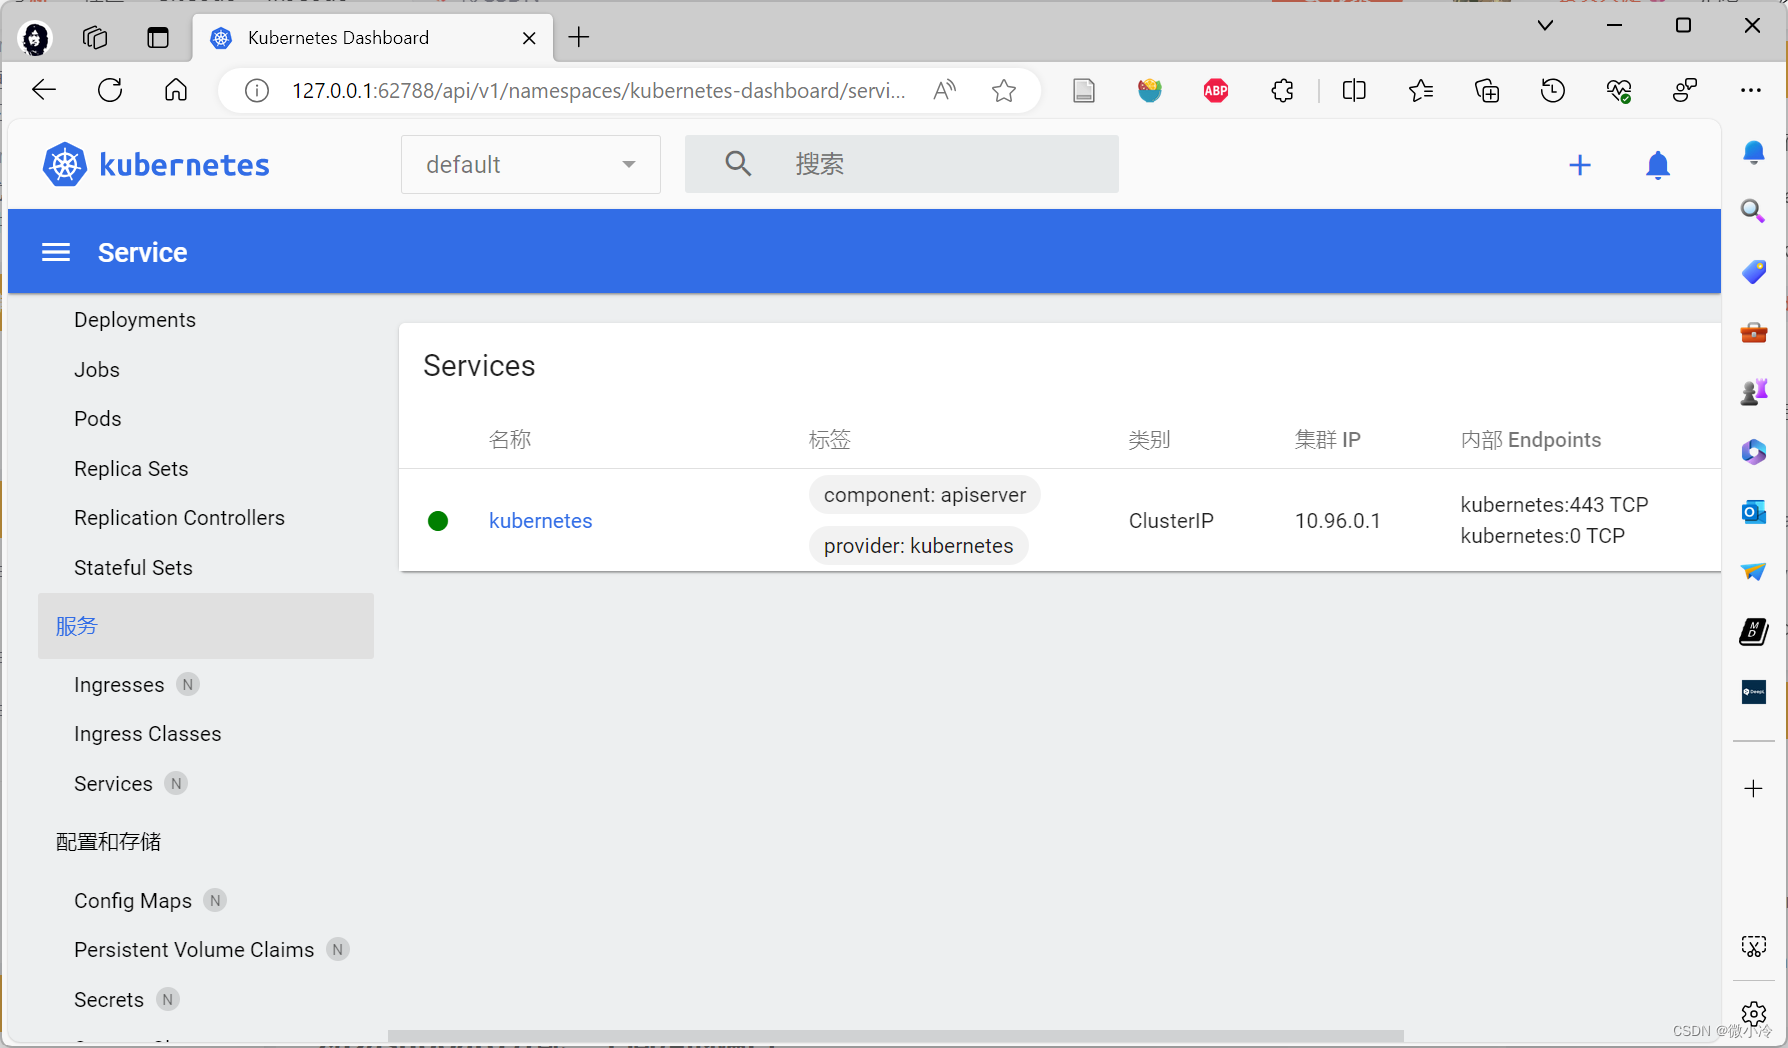This screenshot has width=1788, height=1048.
Task: Open the sidebar tools briefcase
Action: (x=1753, y=332)
